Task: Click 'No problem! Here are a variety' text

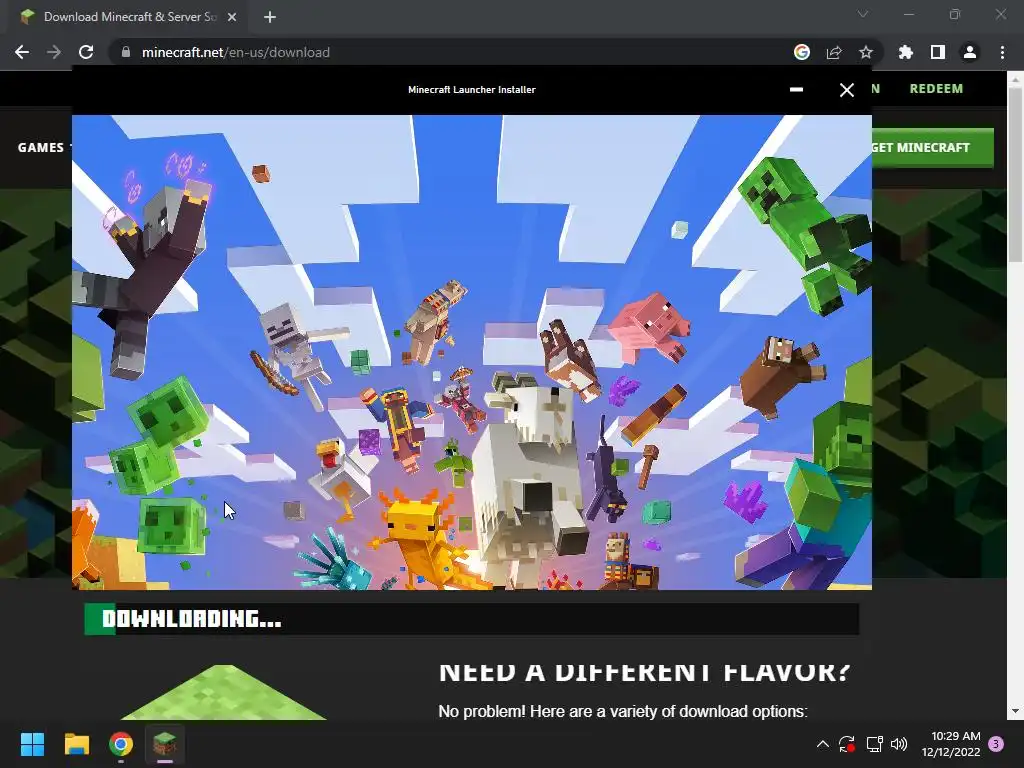Action: tap(623, 711)
